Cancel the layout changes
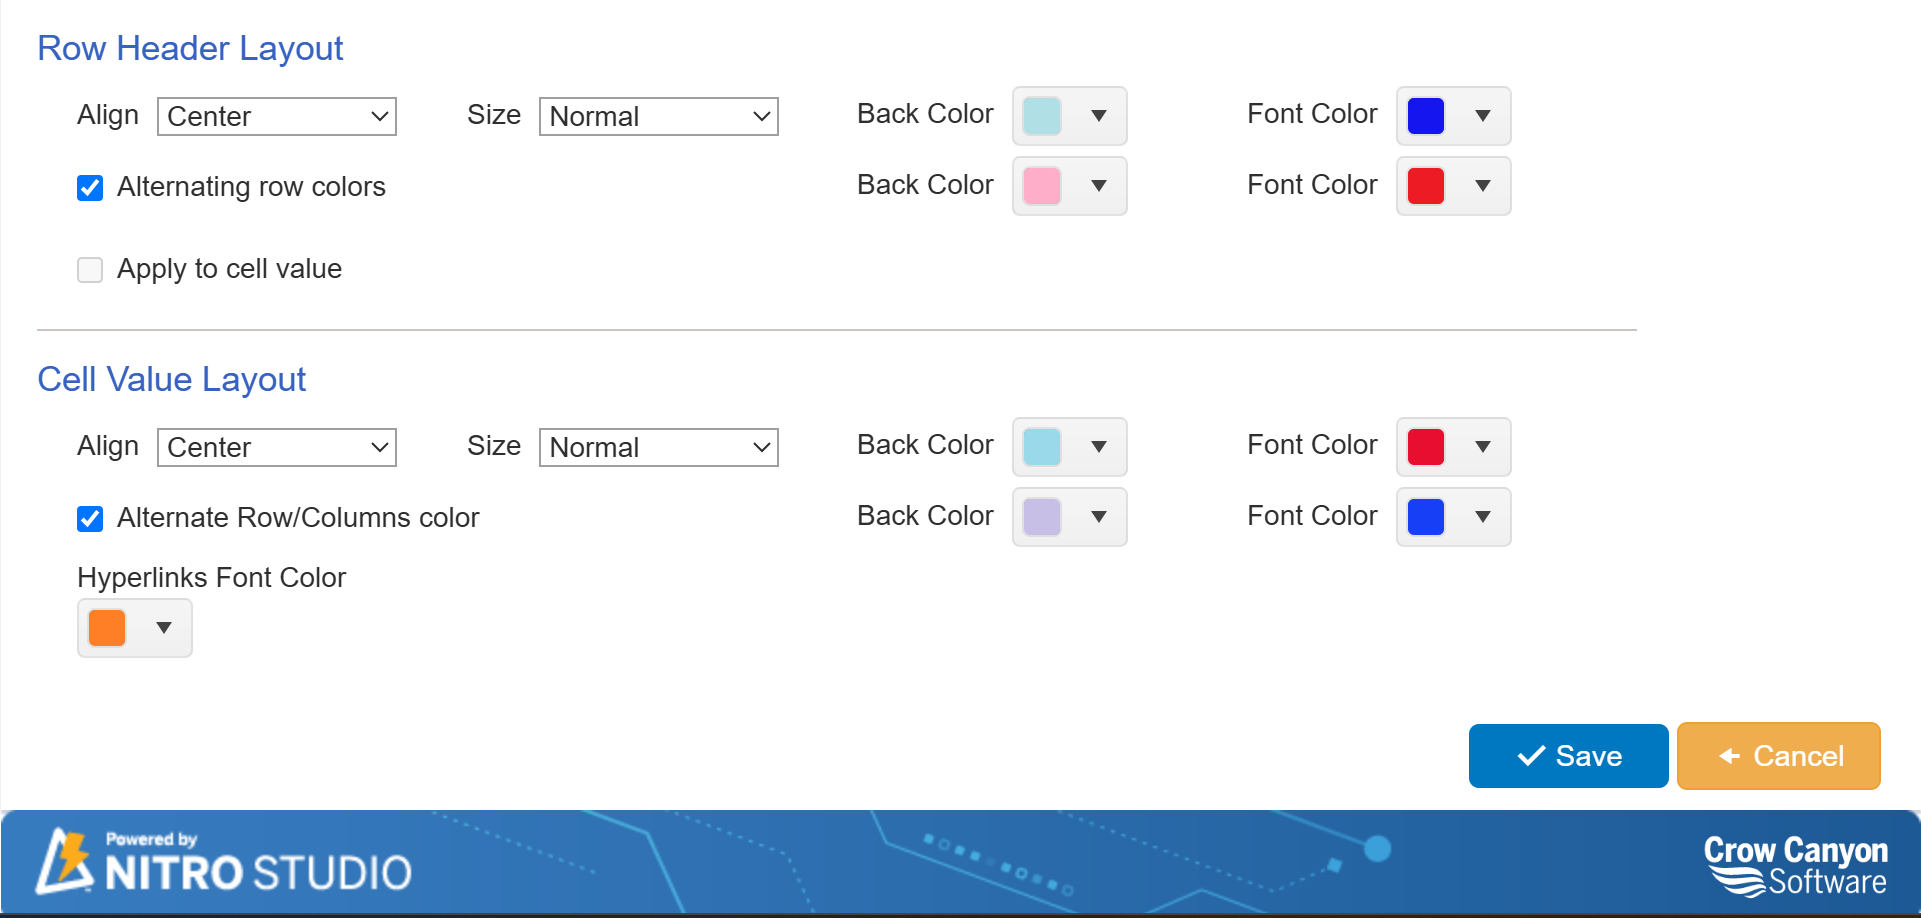 [x=1778, y=756]
